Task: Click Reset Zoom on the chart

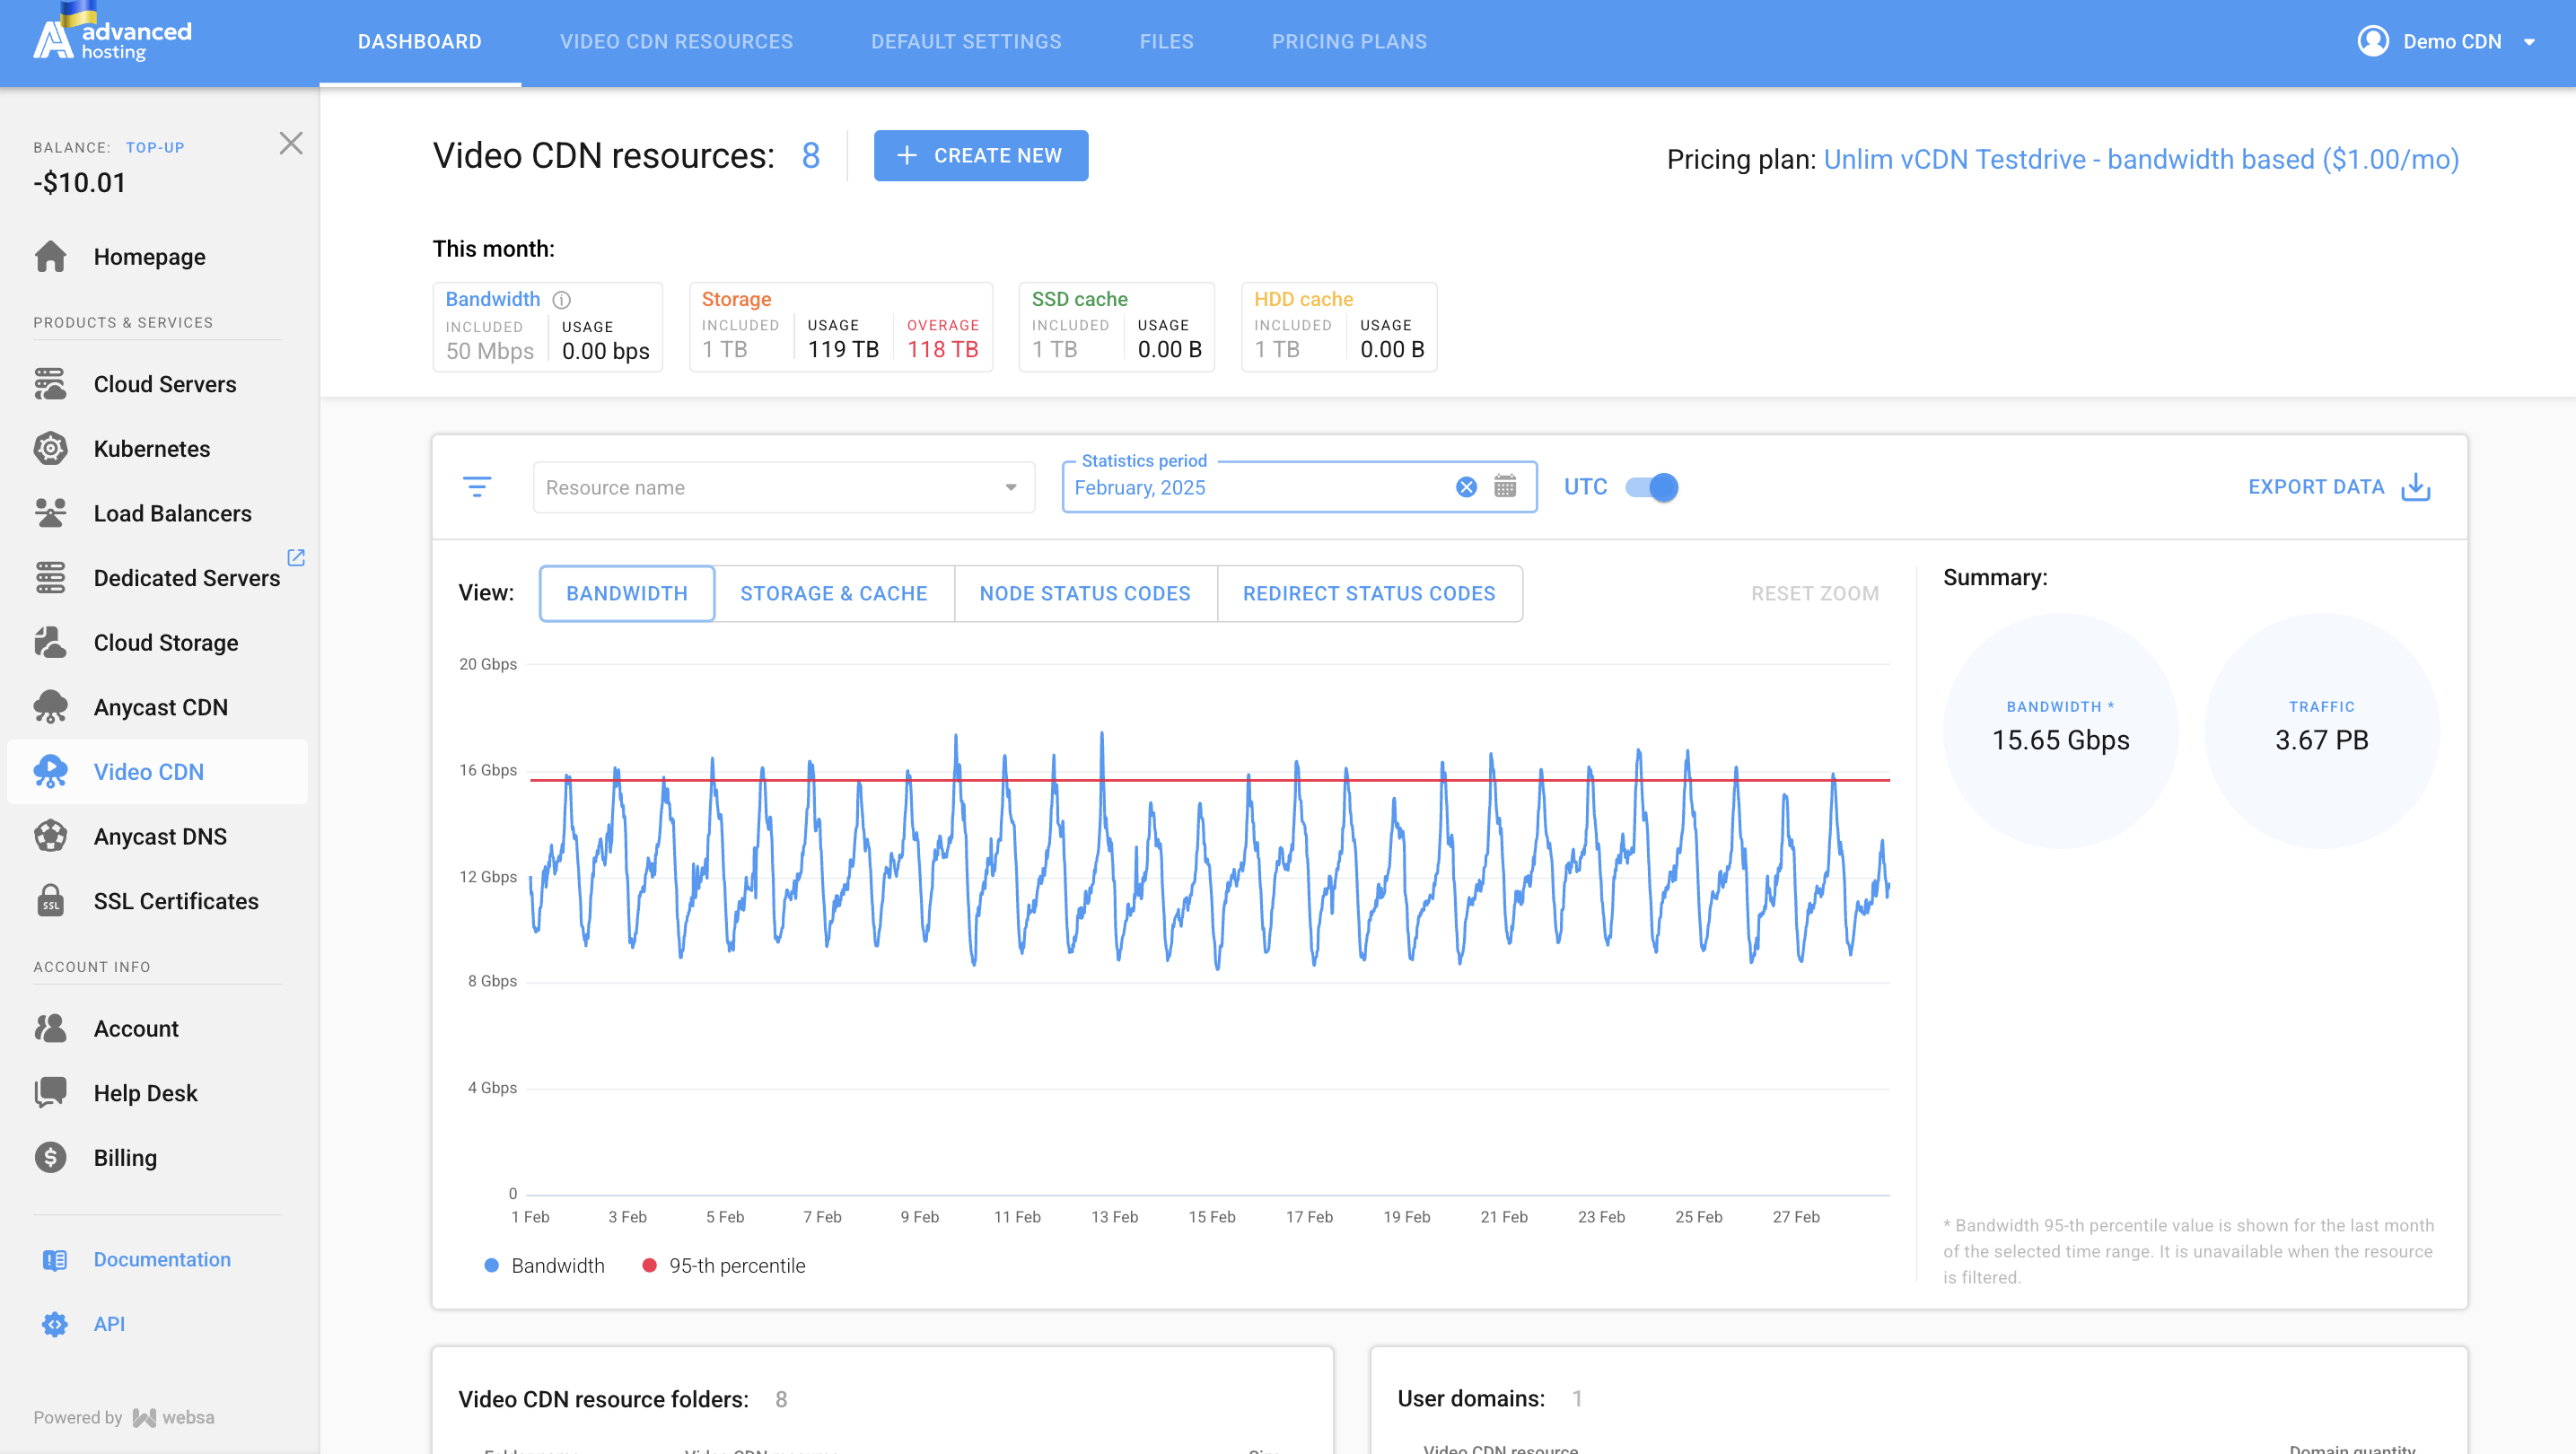Action: pos(1815,593)
